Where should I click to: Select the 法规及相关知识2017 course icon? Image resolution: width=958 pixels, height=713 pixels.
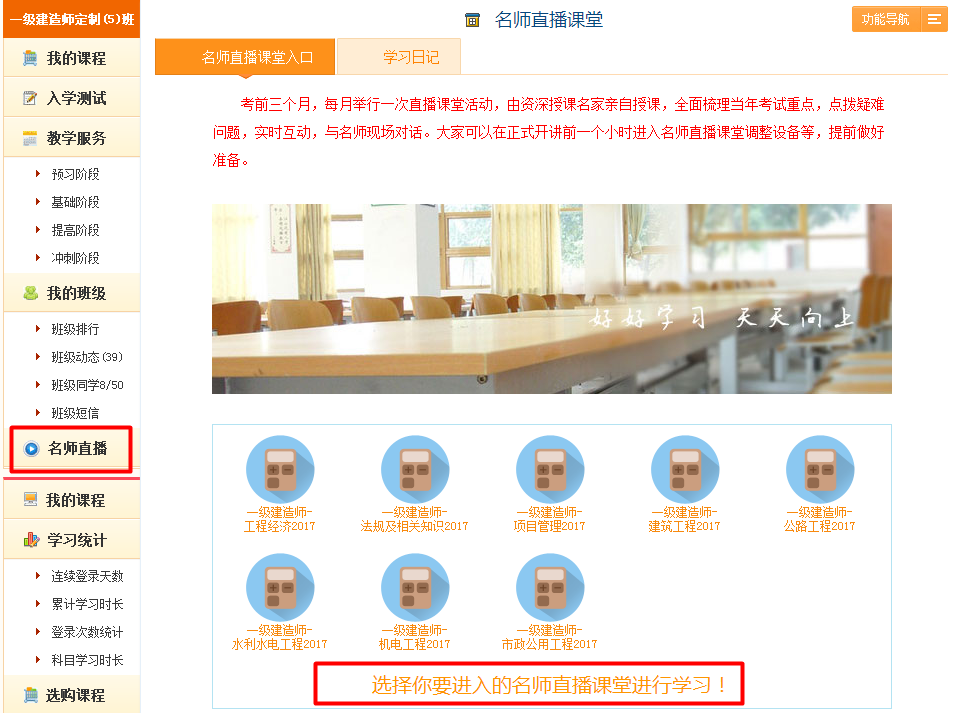415,468
